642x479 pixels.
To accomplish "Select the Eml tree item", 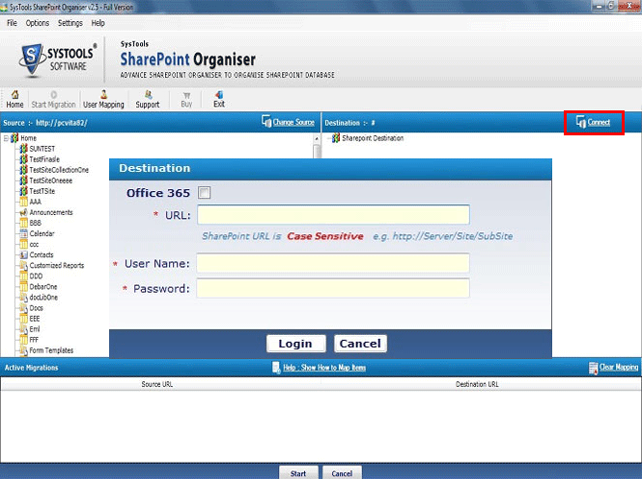I will pyautogui.click(x=35, y=329).
